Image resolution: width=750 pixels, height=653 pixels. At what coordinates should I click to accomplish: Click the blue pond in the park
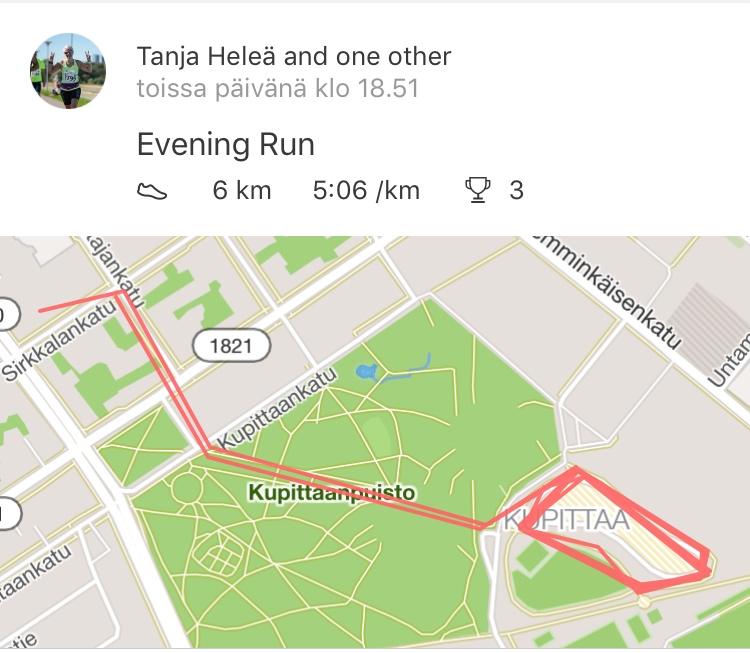tap(367, 371)
